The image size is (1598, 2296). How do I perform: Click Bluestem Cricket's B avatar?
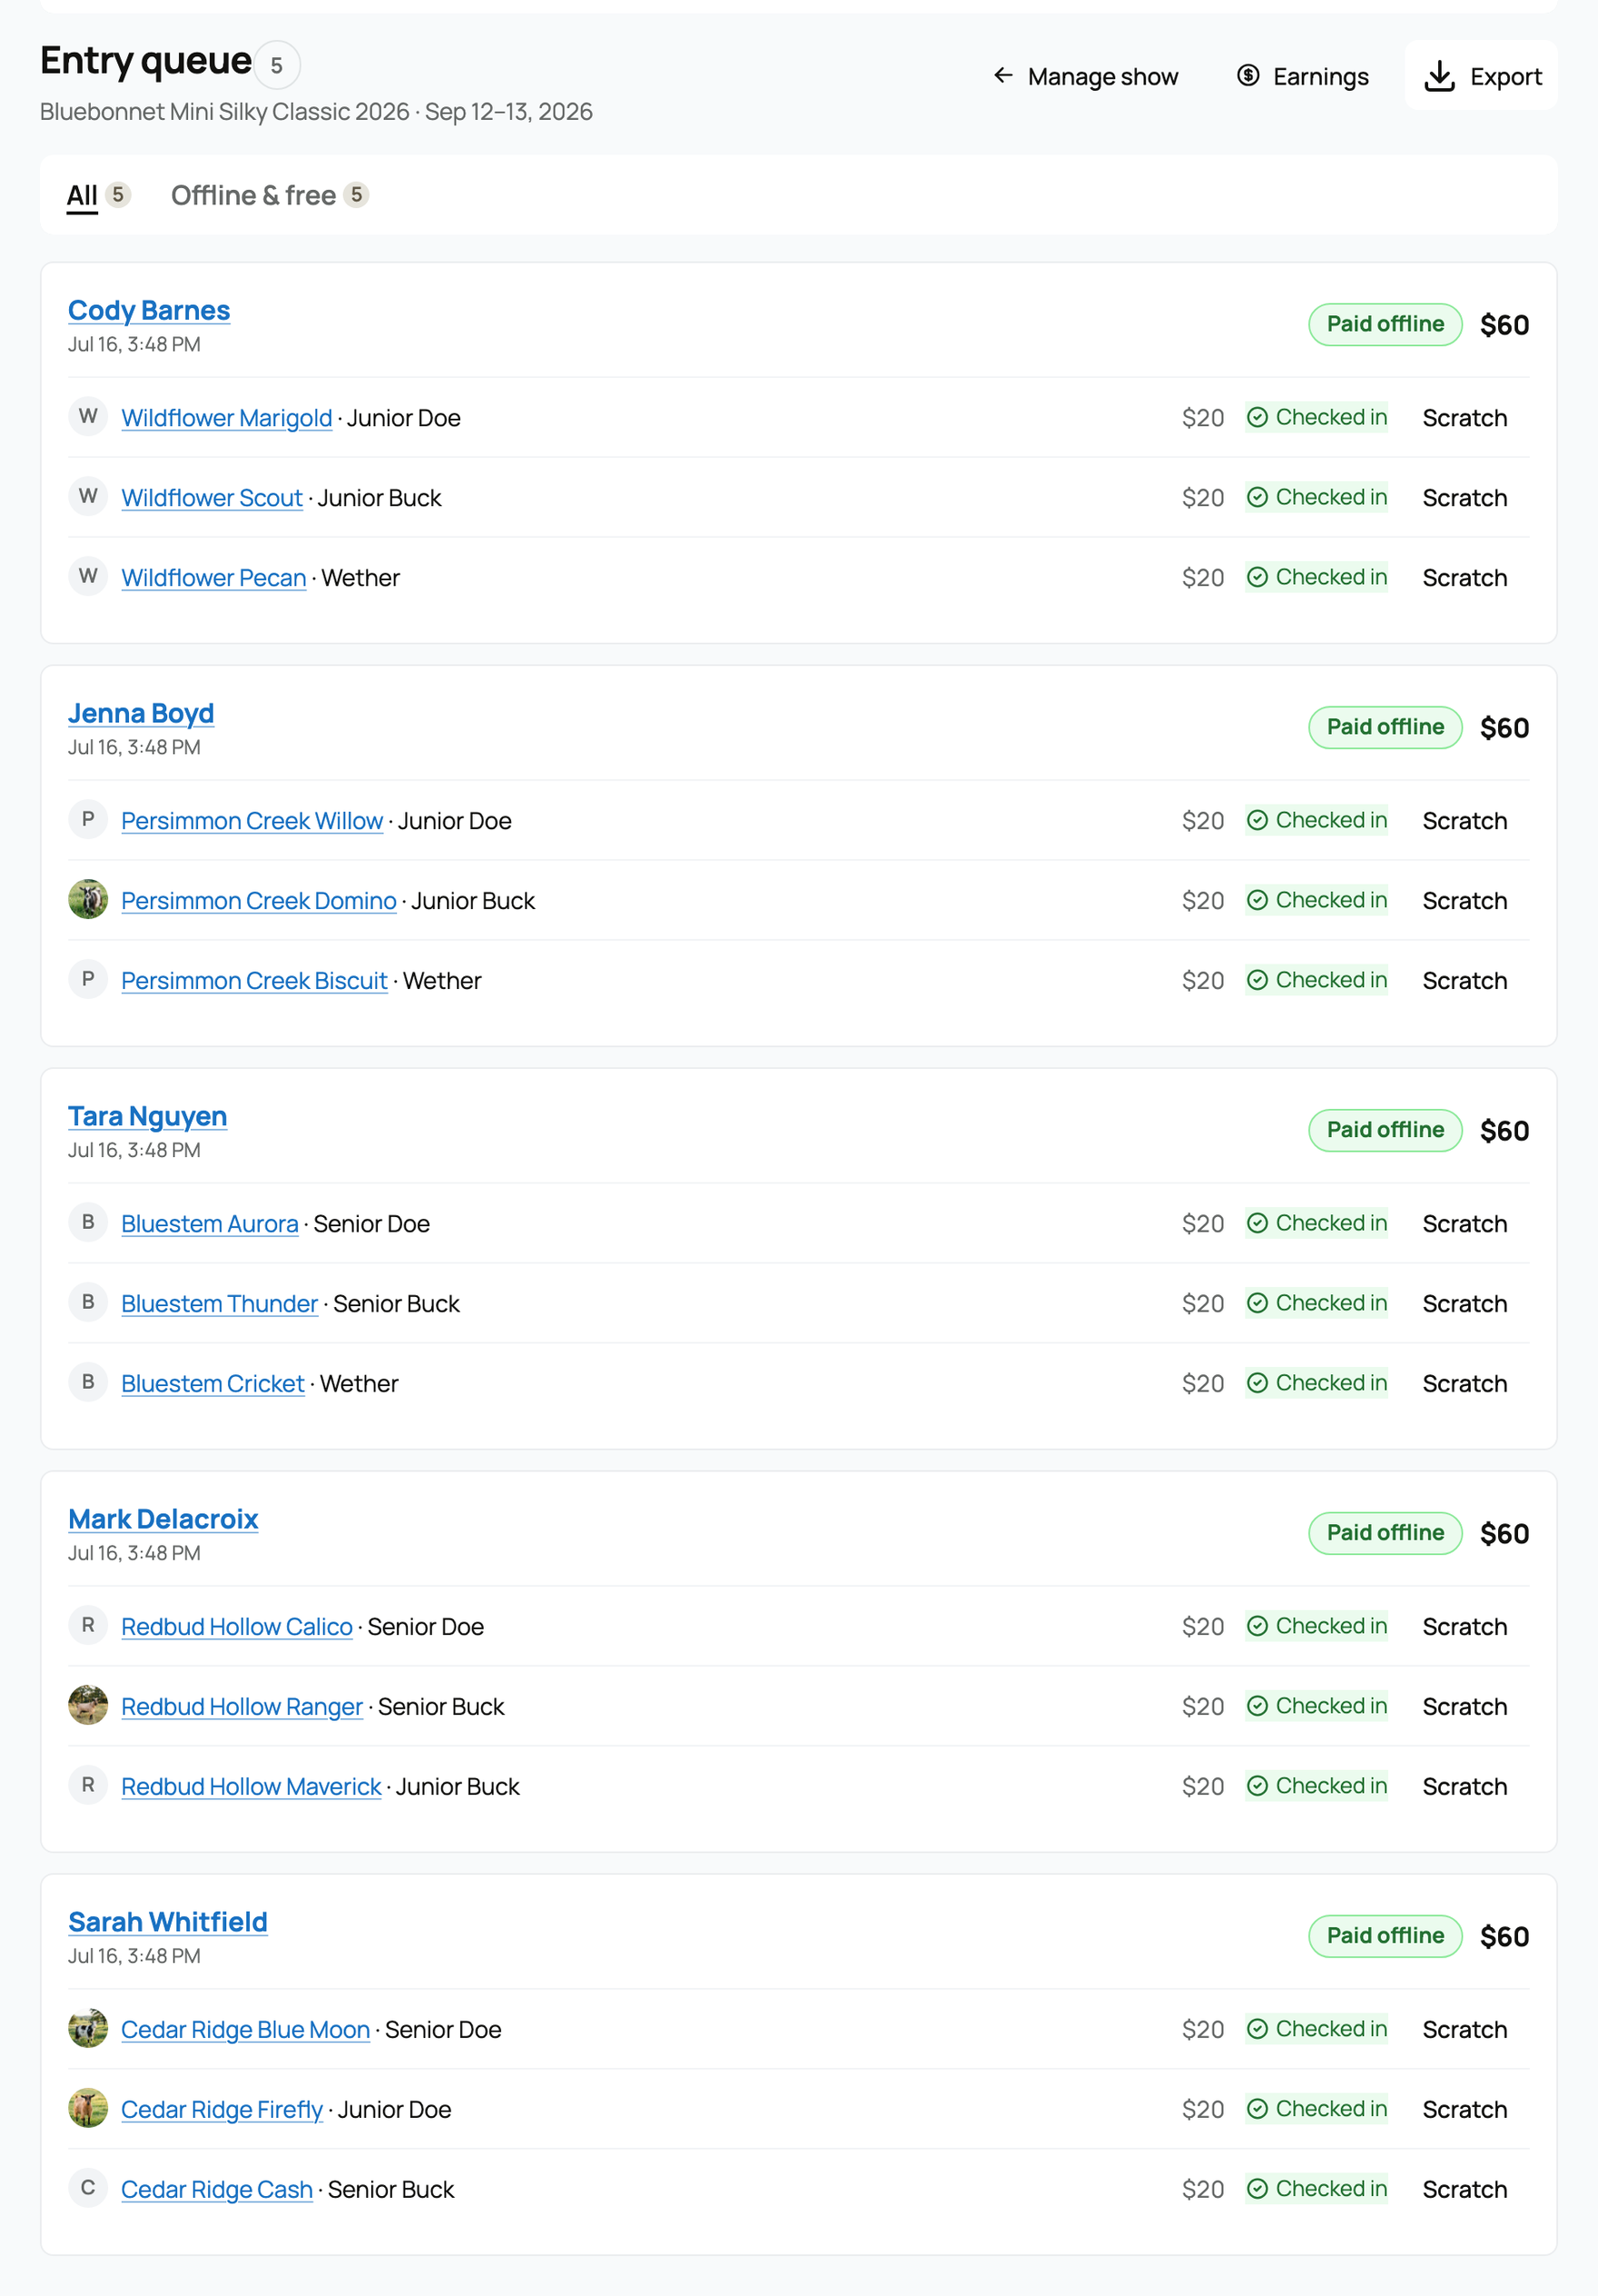click(88, 1382)
